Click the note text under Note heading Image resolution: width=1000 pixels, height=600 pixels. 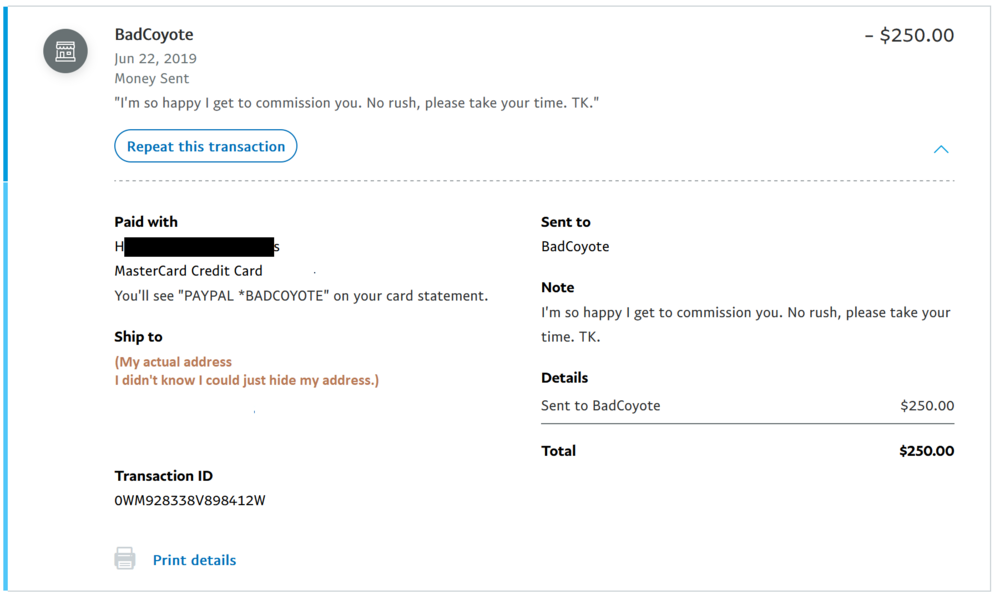click(x=746, y=325)
